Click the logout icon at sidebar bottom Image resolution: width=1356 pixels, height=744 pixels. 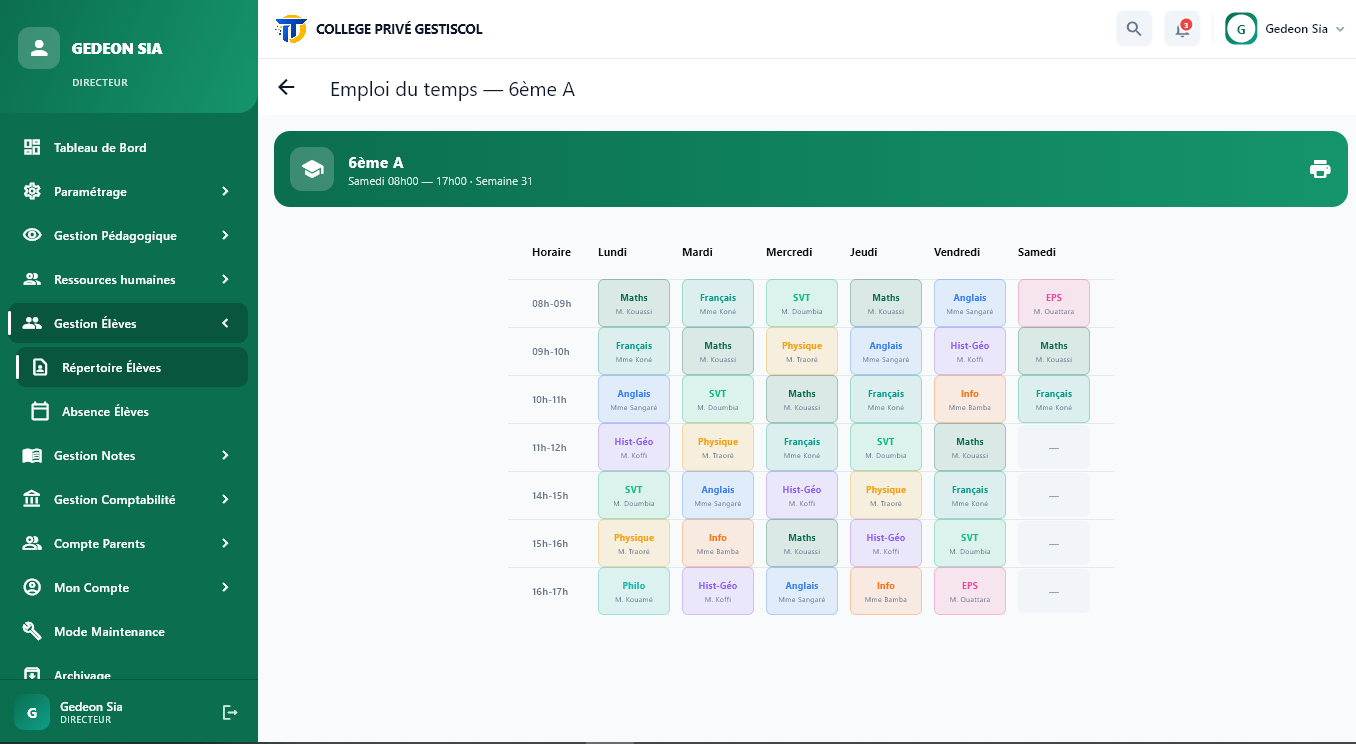(x=230, y=712)
